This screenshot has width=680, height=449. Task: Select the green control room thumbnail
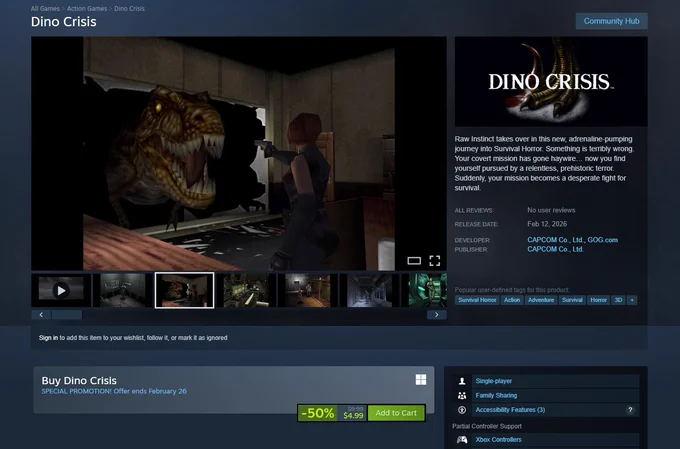click(x=246, y=290)
